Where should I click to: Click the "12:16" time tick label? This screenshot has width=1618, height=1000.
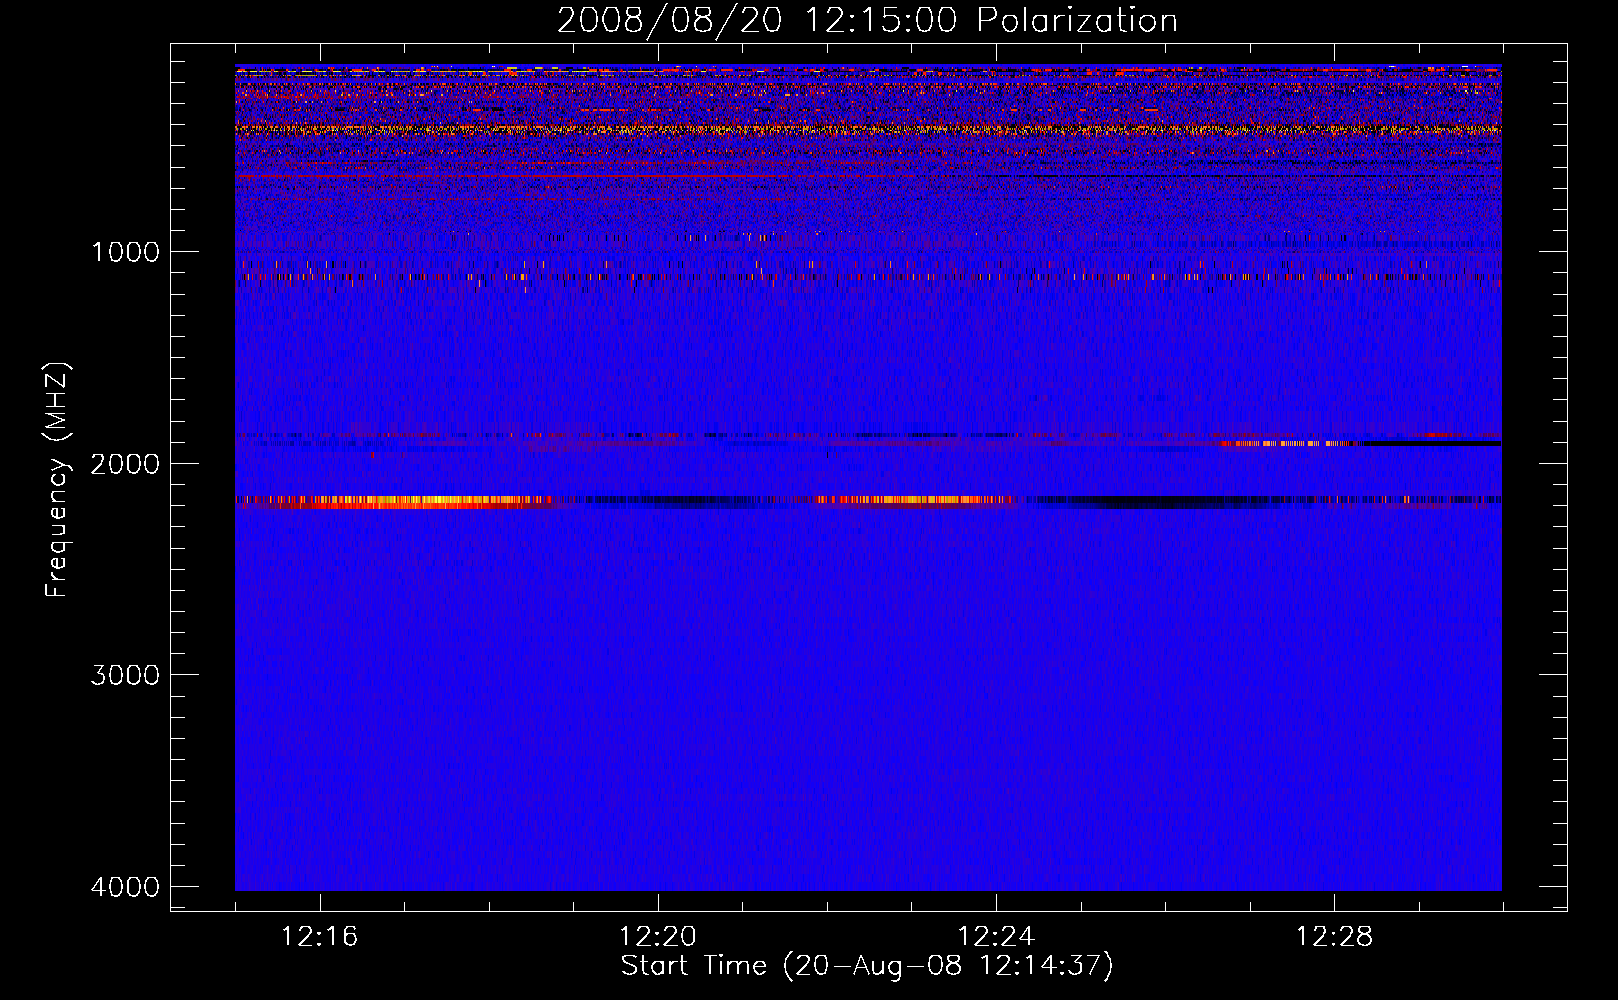(x=319, y=937)
